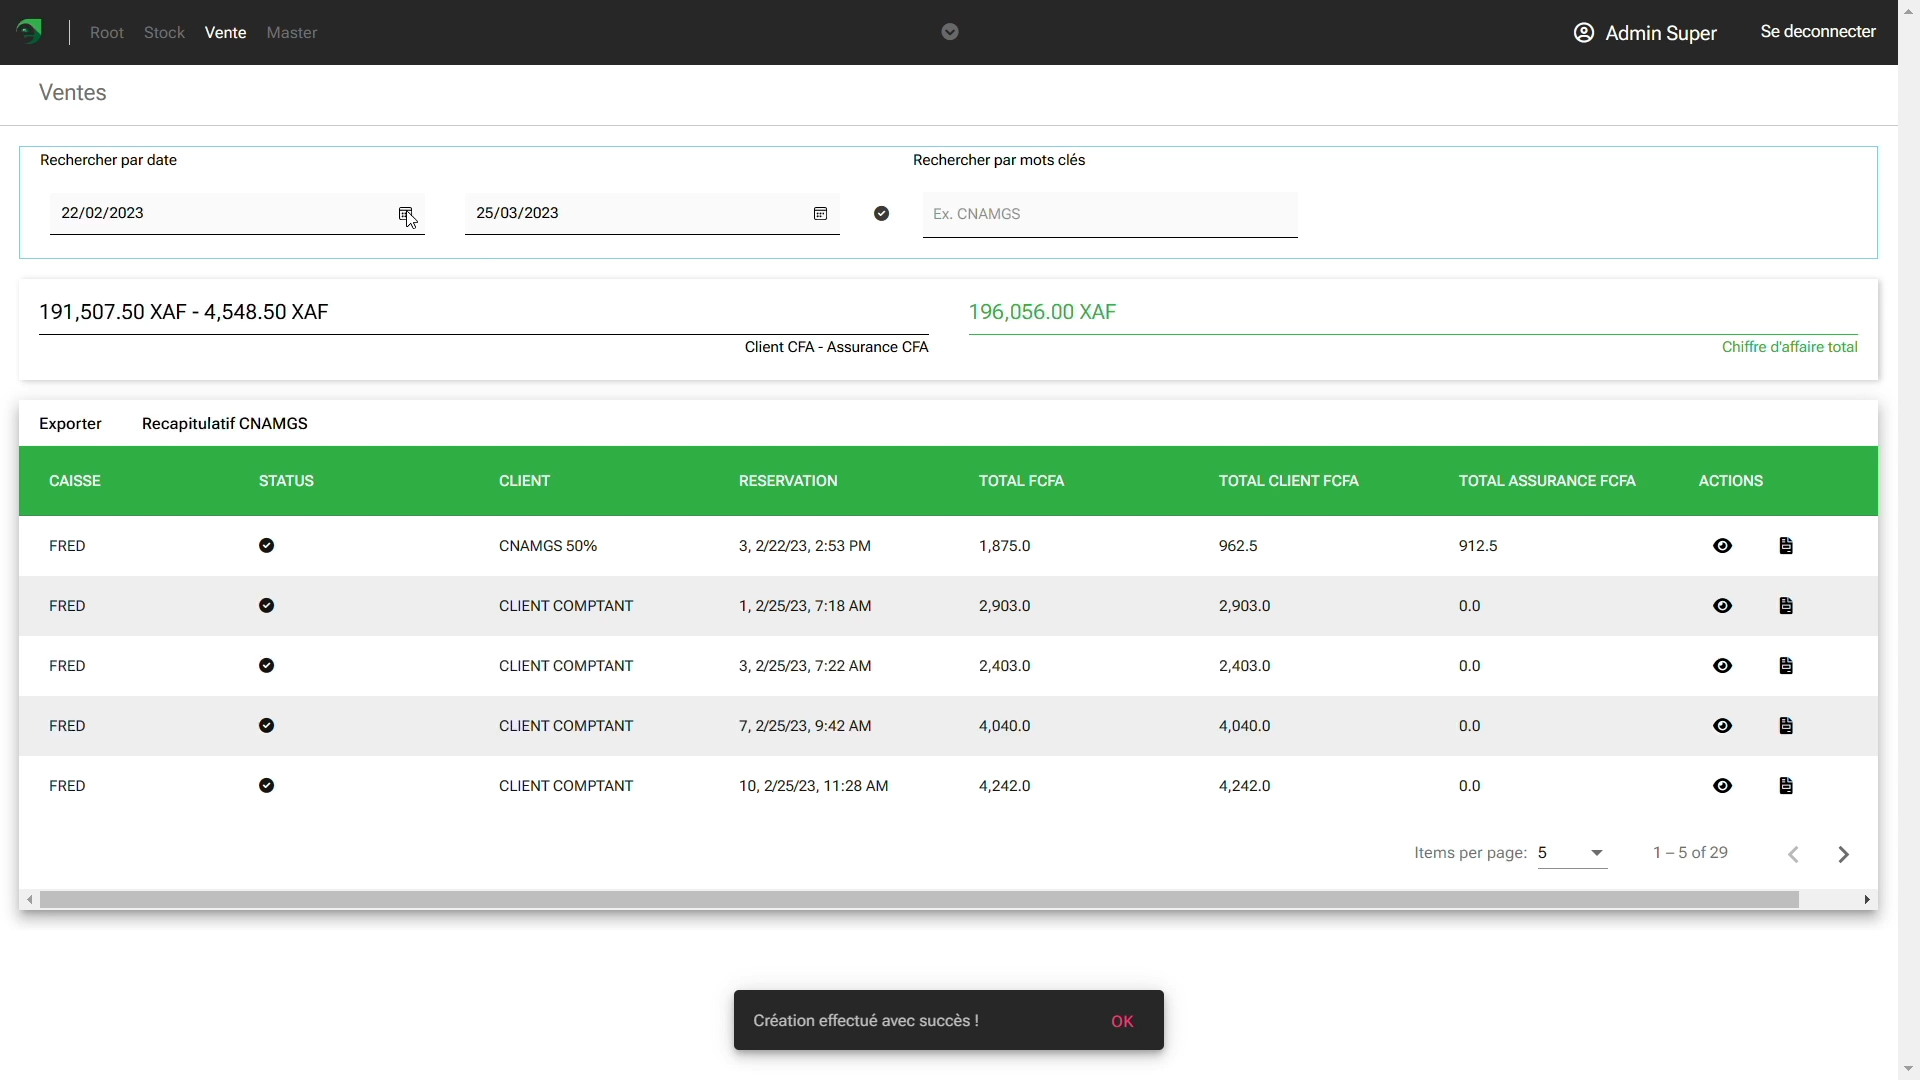Viewport: 1920px width, 1080px height.
Task: Click the dropdown circle icon in top bar
Action: tap(950, 32)
